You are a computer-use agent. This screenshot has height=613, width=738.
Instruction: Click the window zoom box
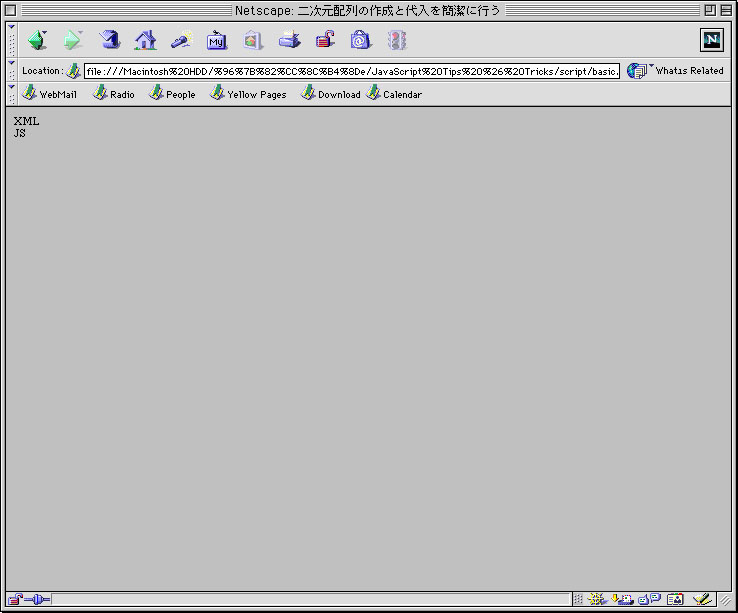coord(710,10)
